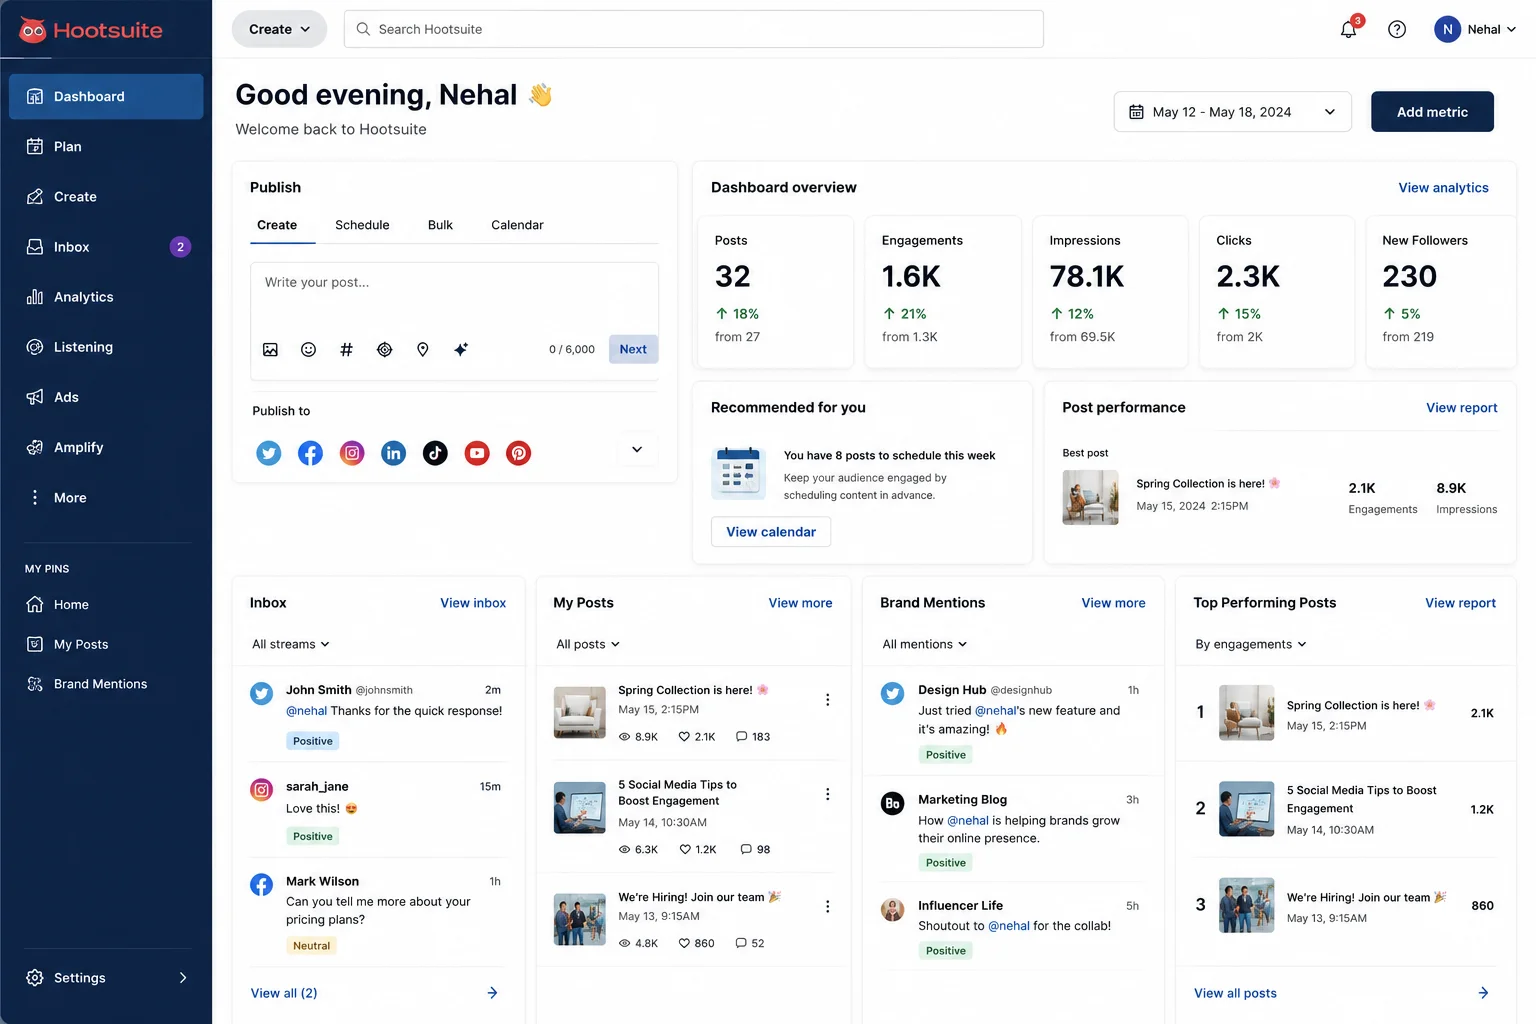The height and width of the screenshot is (1024, 1536).
Task: Select the Create tab in Publish
Action: [x=277, y=225]
